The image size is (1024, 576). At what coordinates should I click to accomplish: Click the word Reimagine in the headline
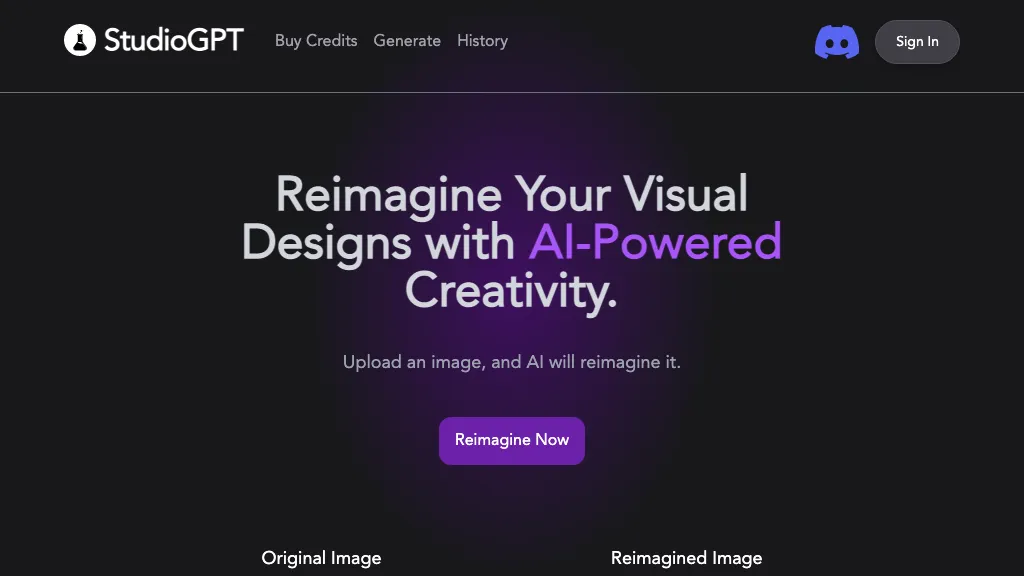click(388, 194)
